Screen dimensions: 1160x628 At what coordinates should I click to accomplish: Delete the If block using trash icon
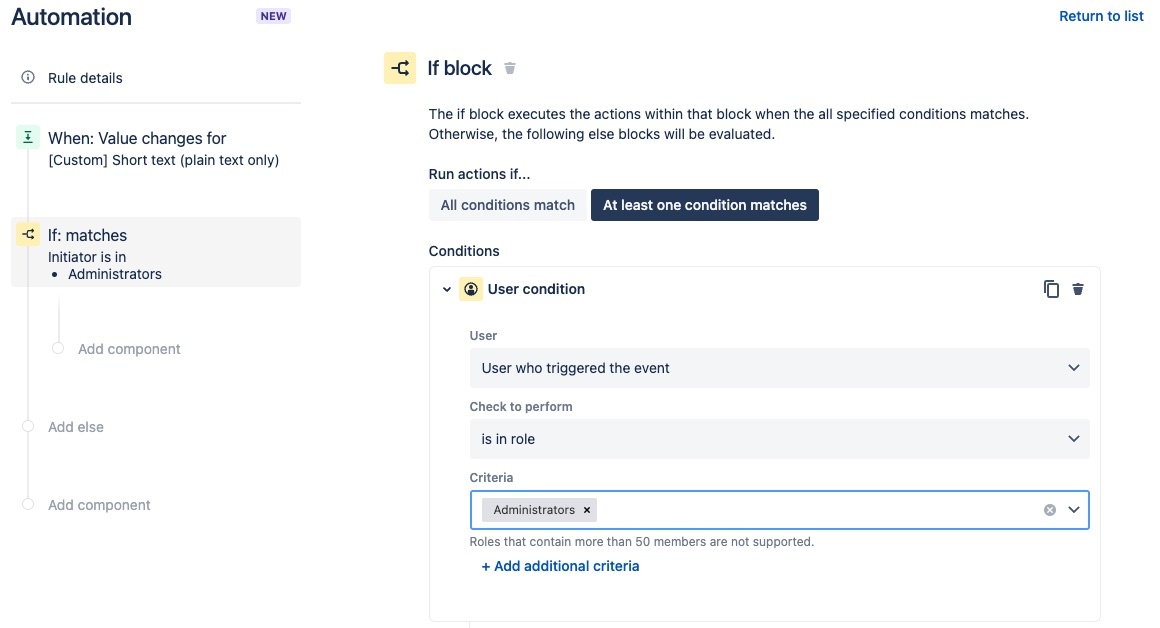coord(510,68)
